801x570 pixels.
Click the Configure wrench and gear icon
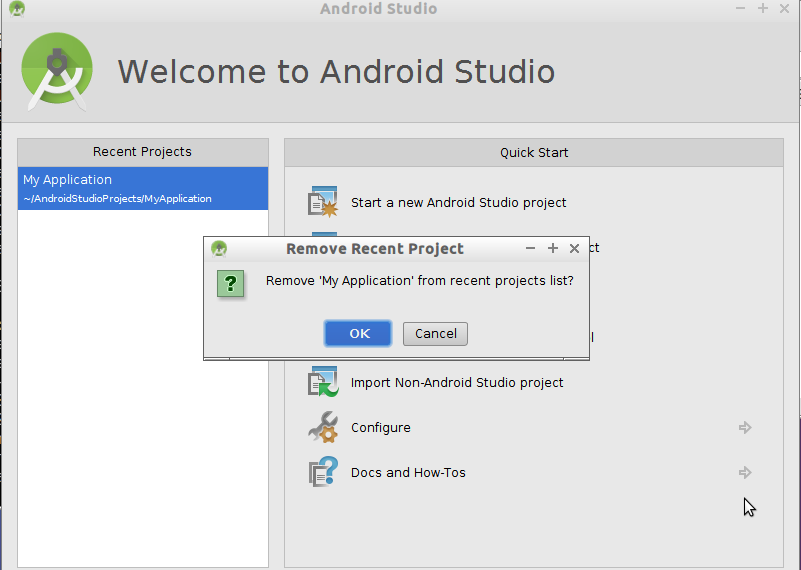323,427
